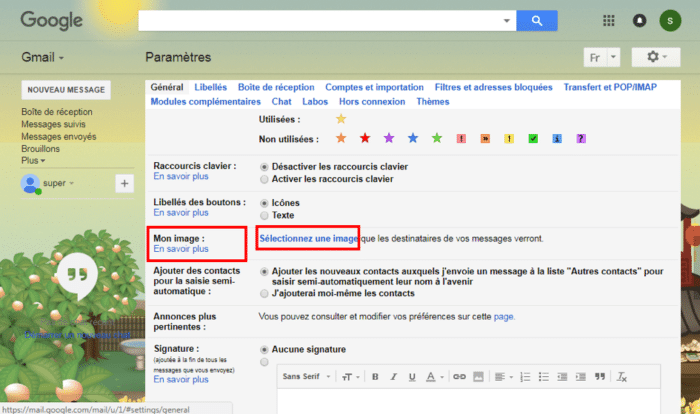Expand the Plus sidebar section
Image resolution: width=700 pixels, height=414 pixels.
(x=33, y=160)
